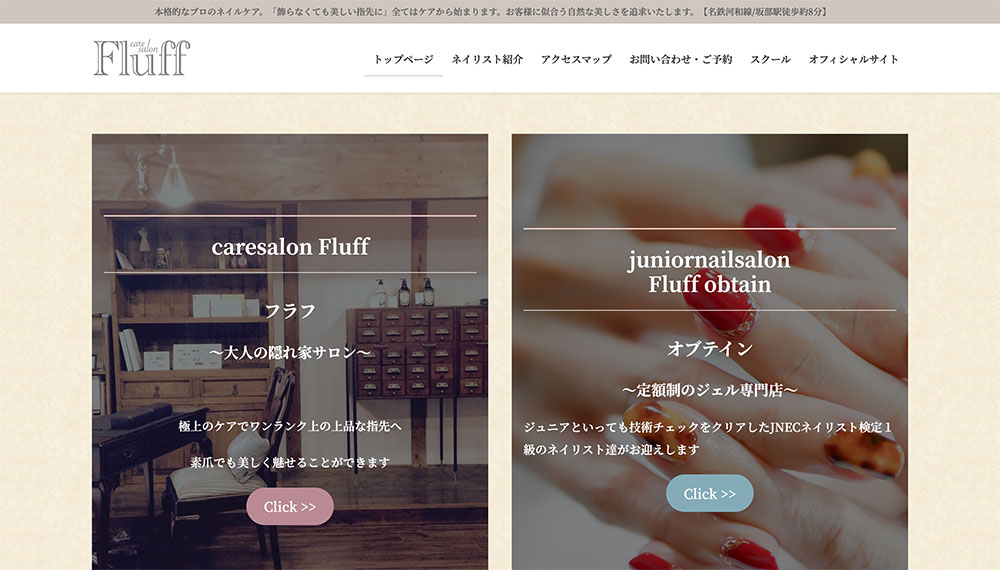Select the caresalon Fluff heading
The height and width of the screenshot is (570, 1000).
pyautogui.click(x=290, y=246)
